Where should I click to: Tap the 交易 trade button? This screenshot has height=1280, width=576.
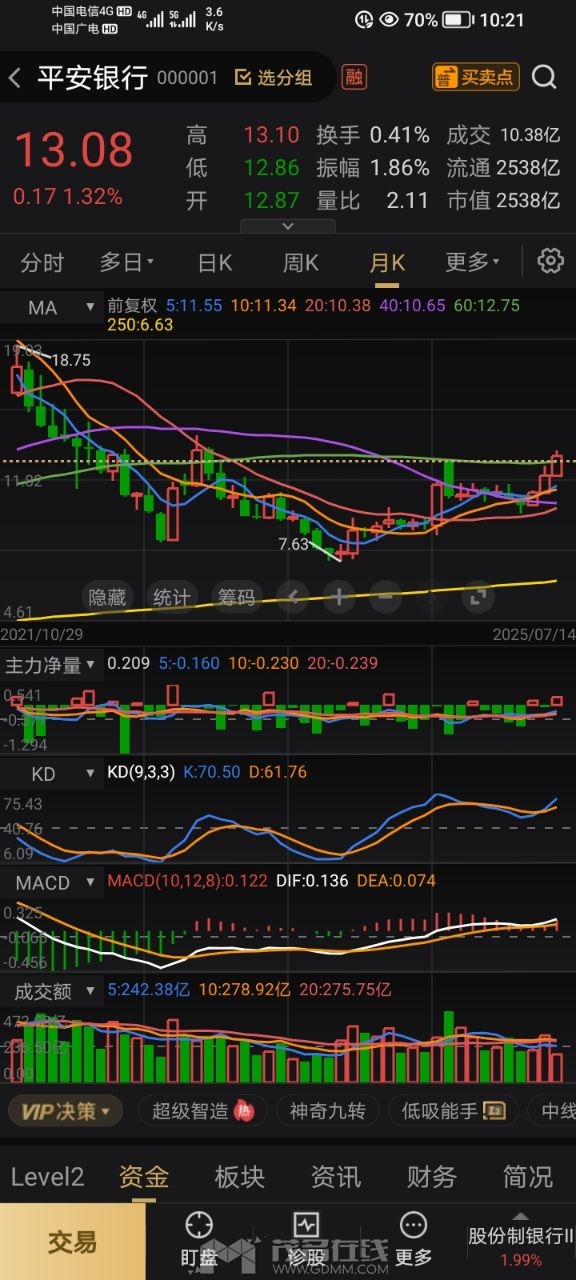pos(72,1242)
